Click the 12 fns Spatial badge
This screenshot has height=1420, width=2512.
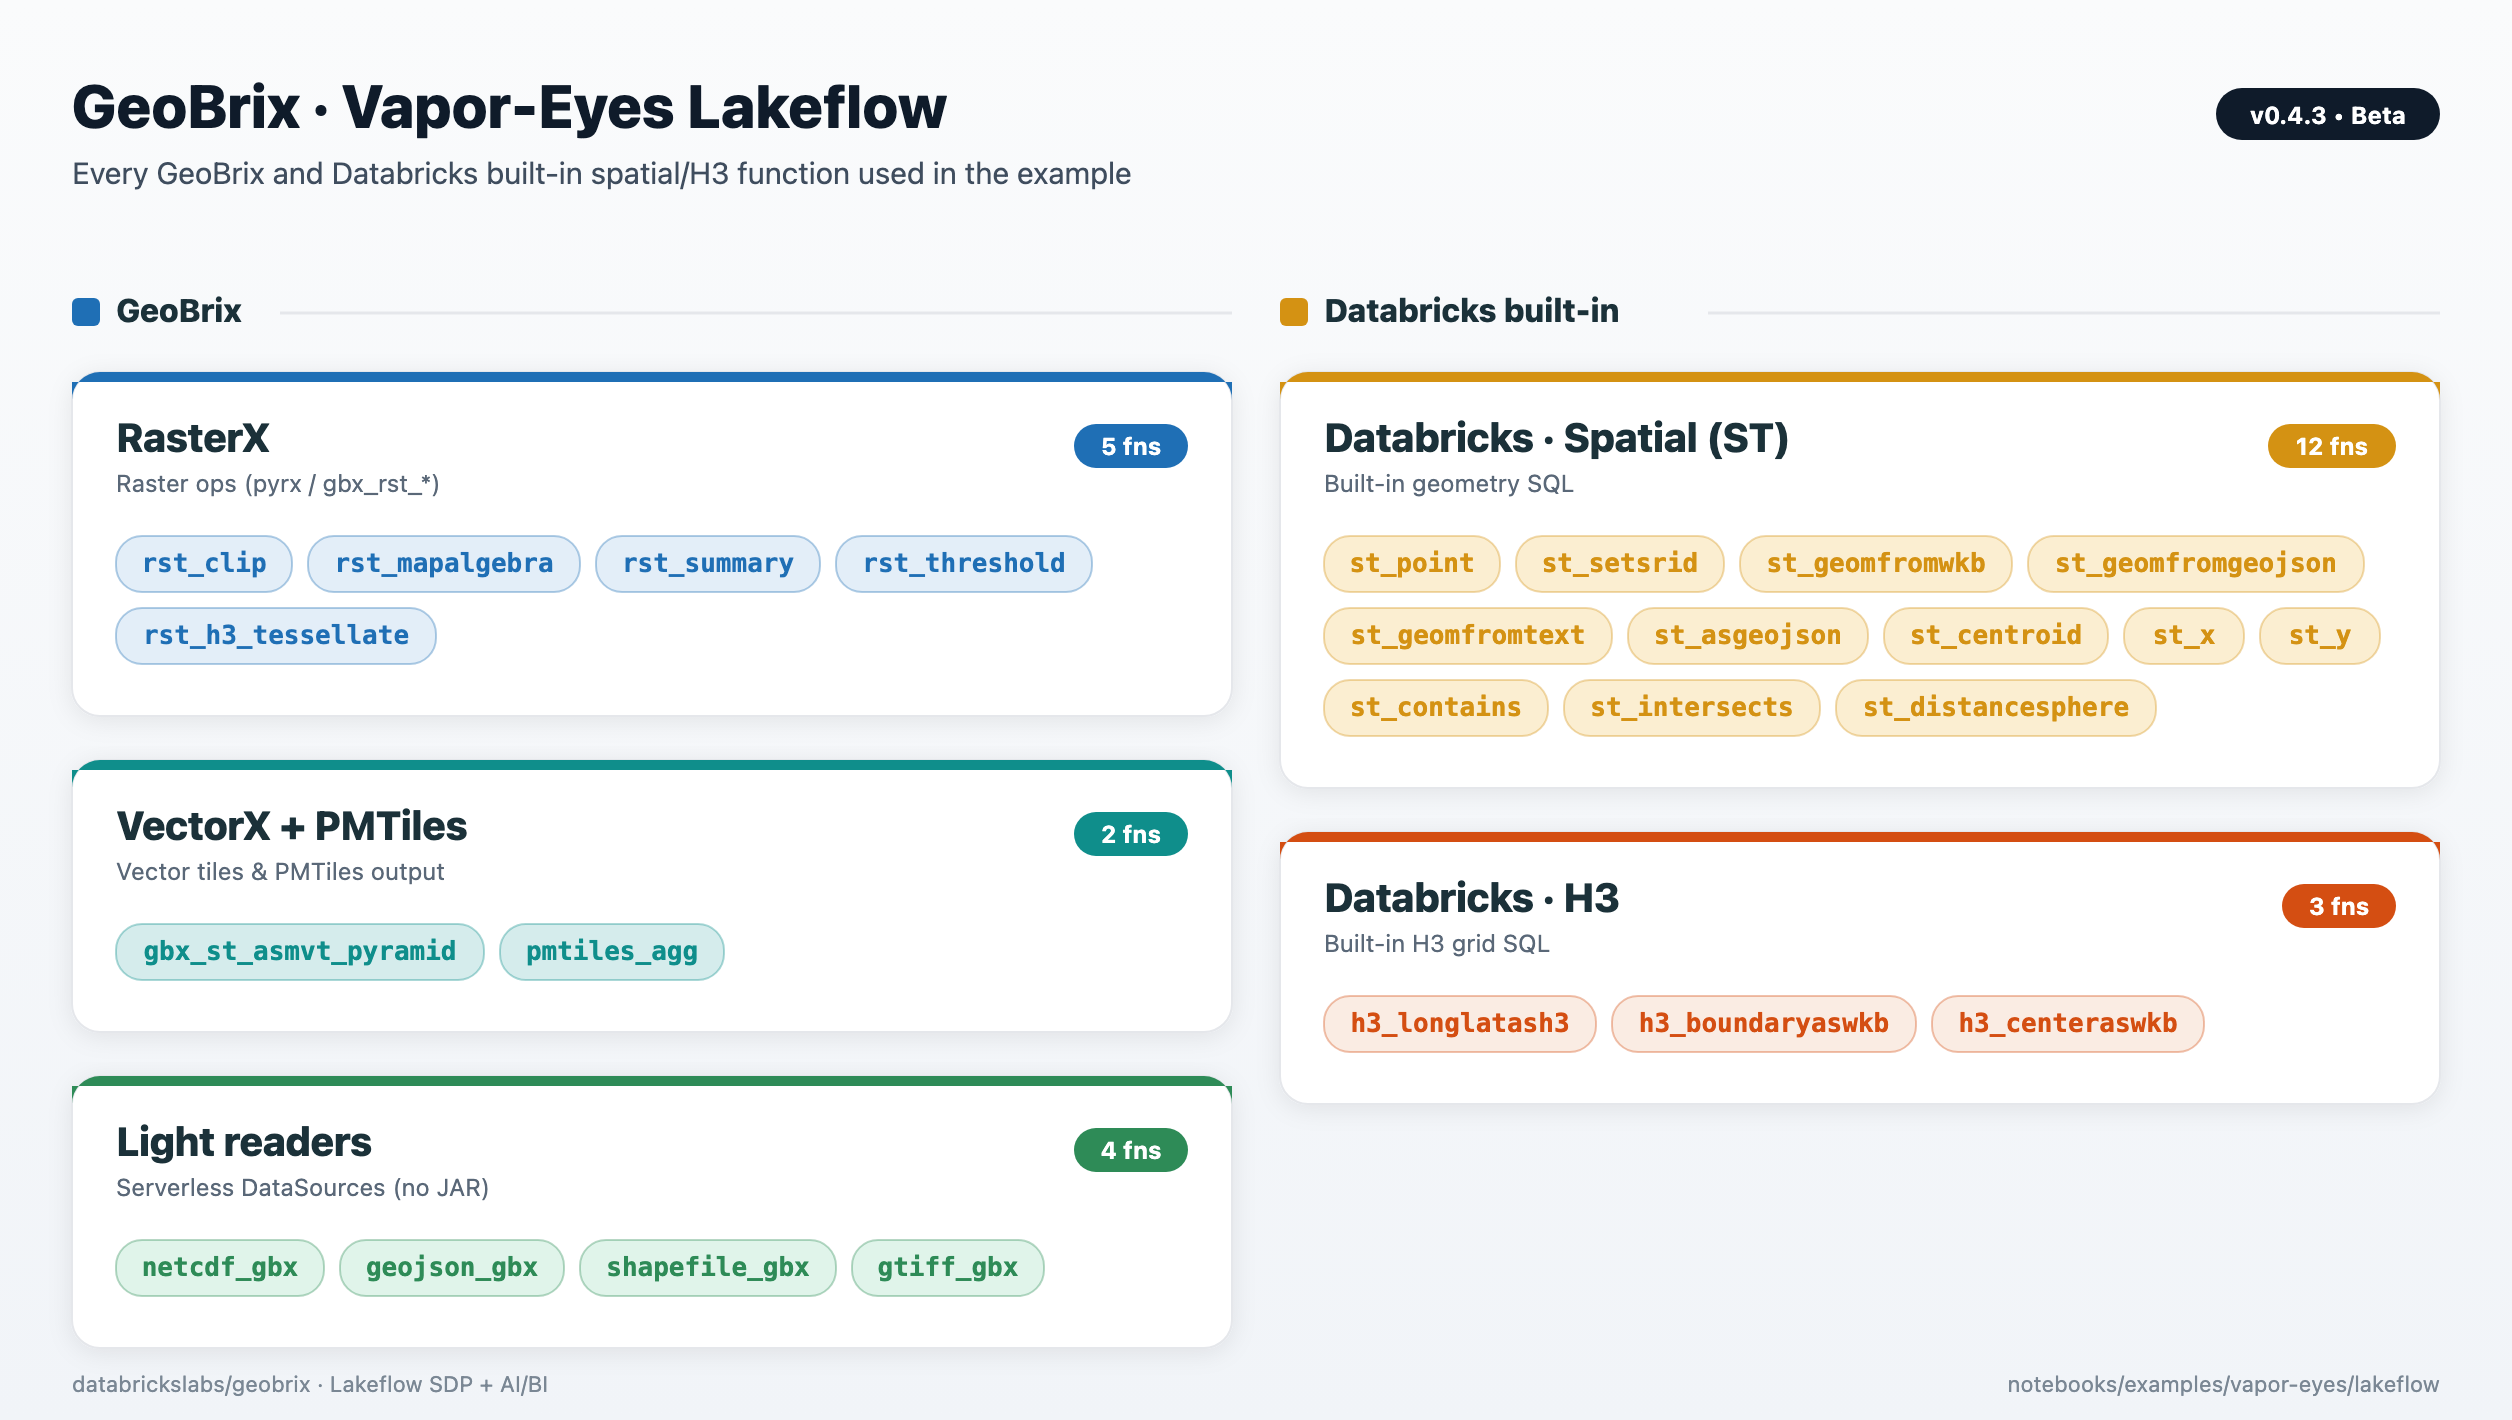pos(2332,446)
